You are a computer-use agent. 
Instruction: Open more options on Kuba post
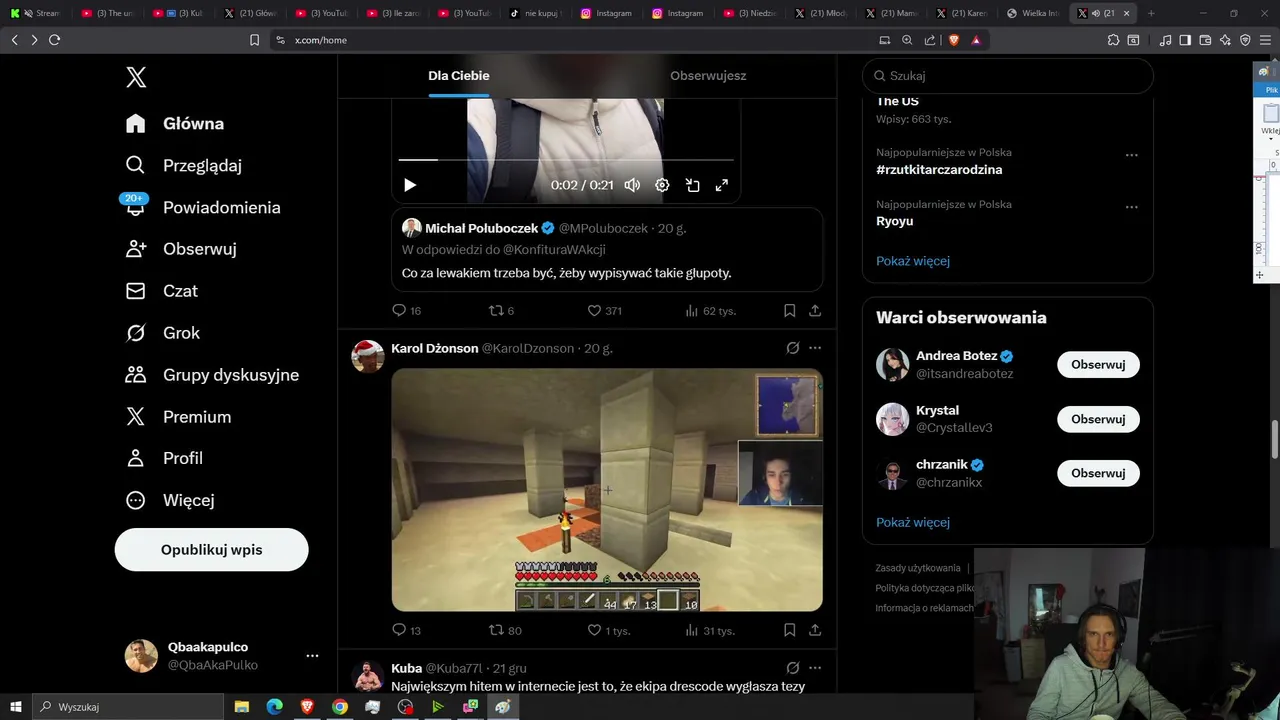(x=815, y=668)
